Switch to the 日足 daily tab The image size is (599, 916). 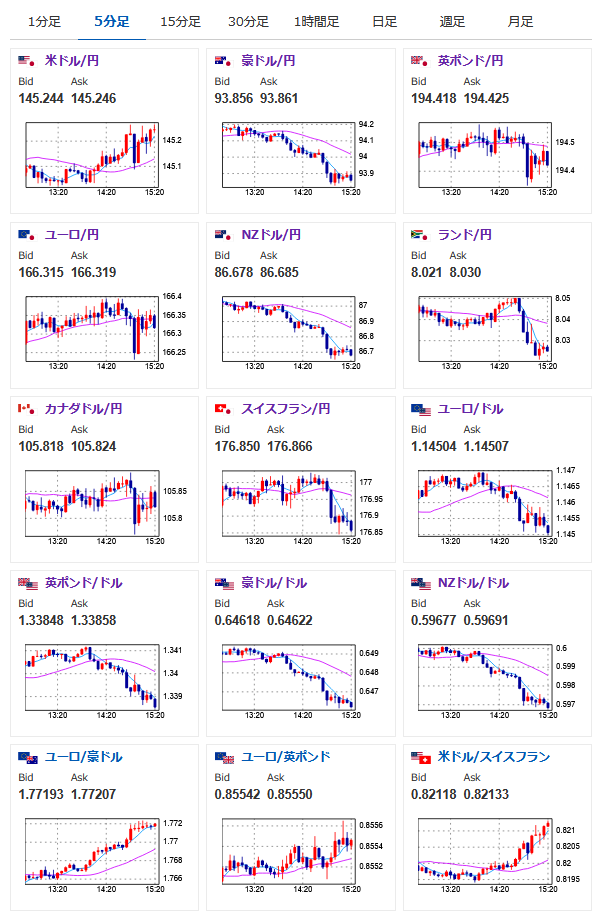(385, 22)
